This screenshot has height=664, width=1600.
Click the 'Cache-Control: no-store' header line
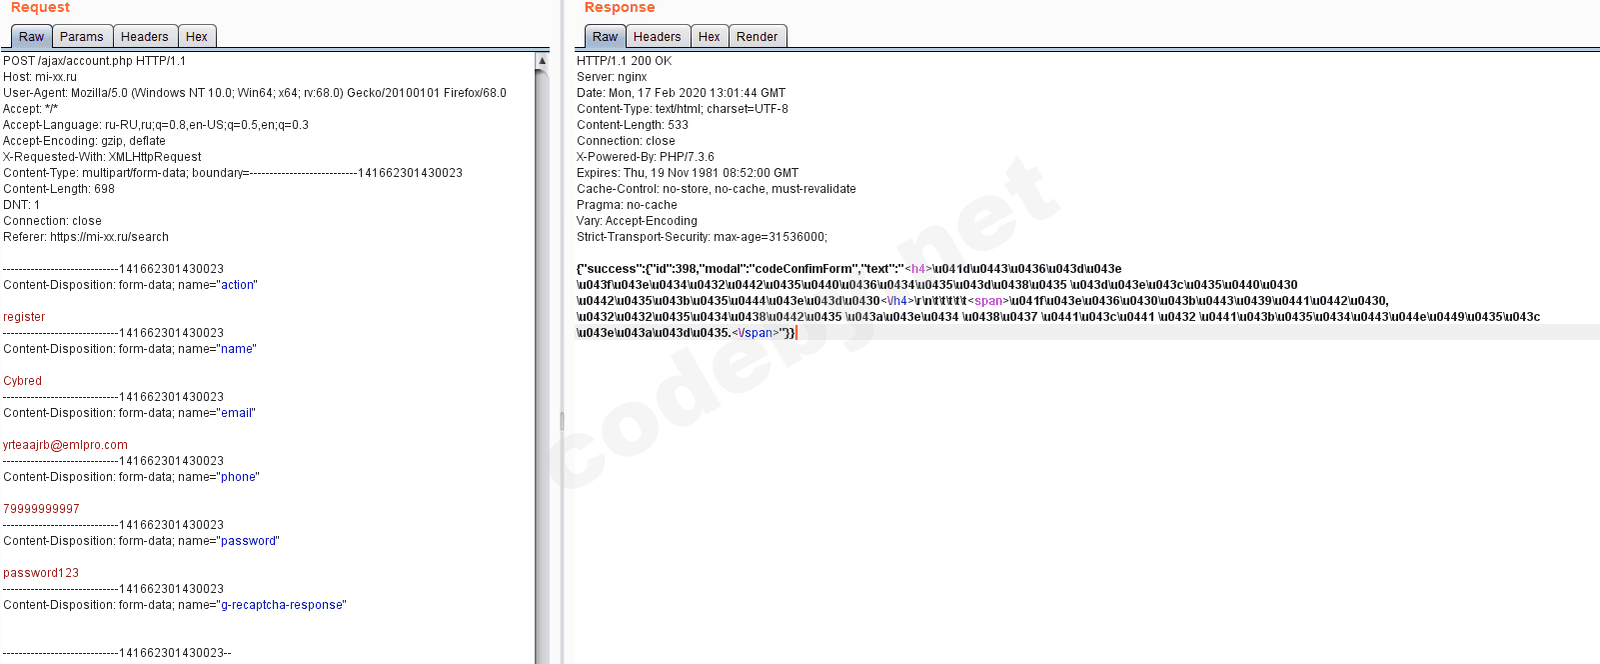pyautogui.click(x=716, y=189)
